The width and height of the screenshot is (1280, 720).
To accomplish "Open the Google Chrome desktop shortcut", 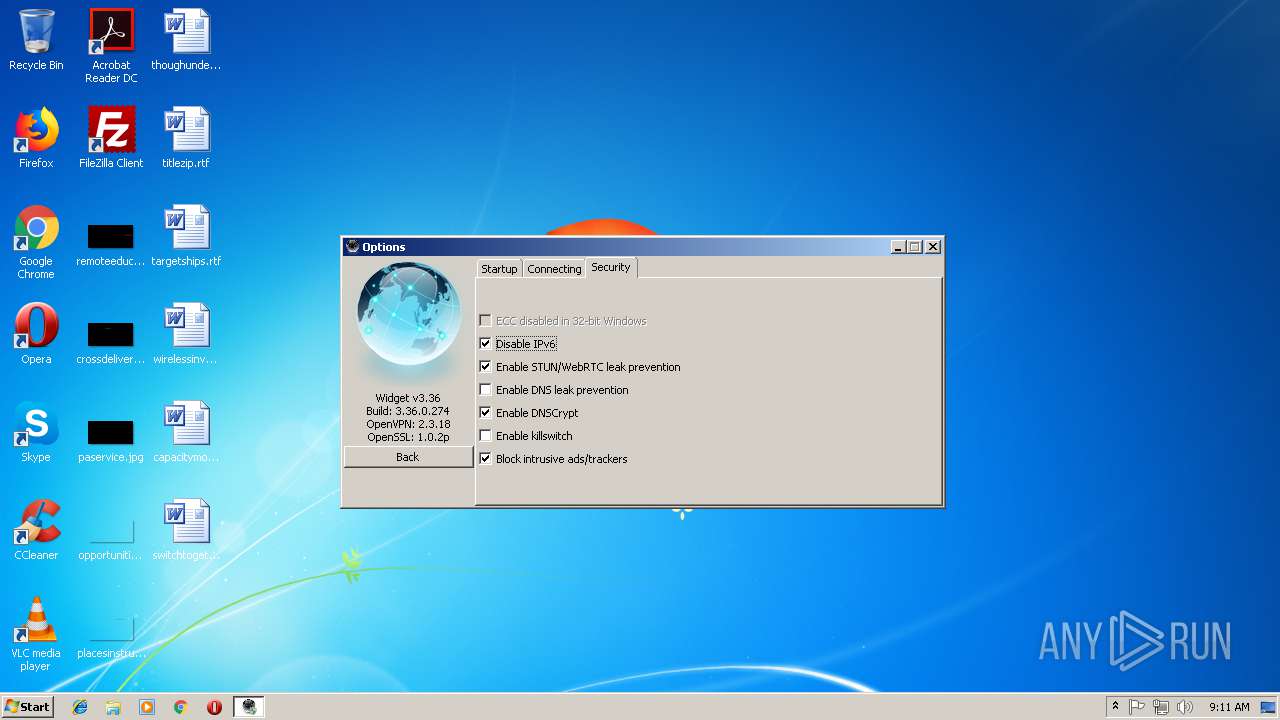I will (x=36, y=242).
